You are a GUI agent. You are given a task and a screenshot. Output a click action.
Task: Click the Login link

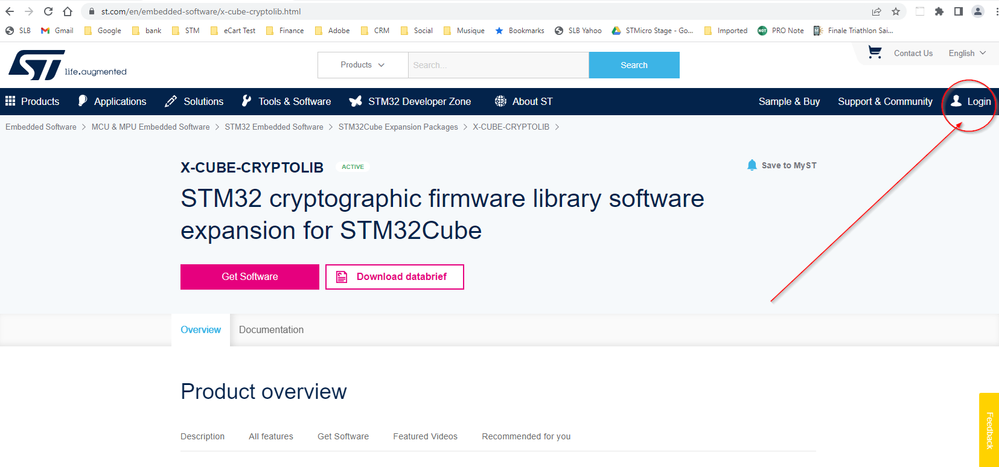click(x=970, y=101)
